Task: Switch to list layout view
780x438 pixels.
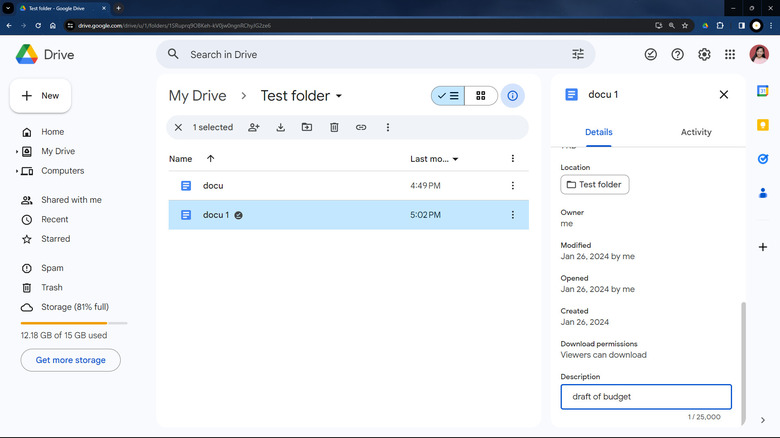Action: pyautogui.click(x=447, y=96)
